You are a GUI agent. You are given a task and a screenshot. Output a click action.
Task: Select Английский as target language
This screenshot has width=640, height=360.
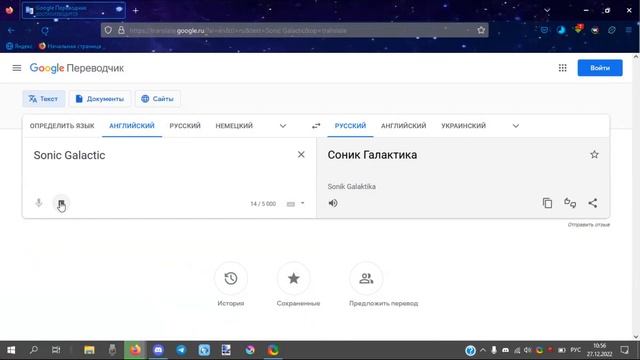coord(403,126)
